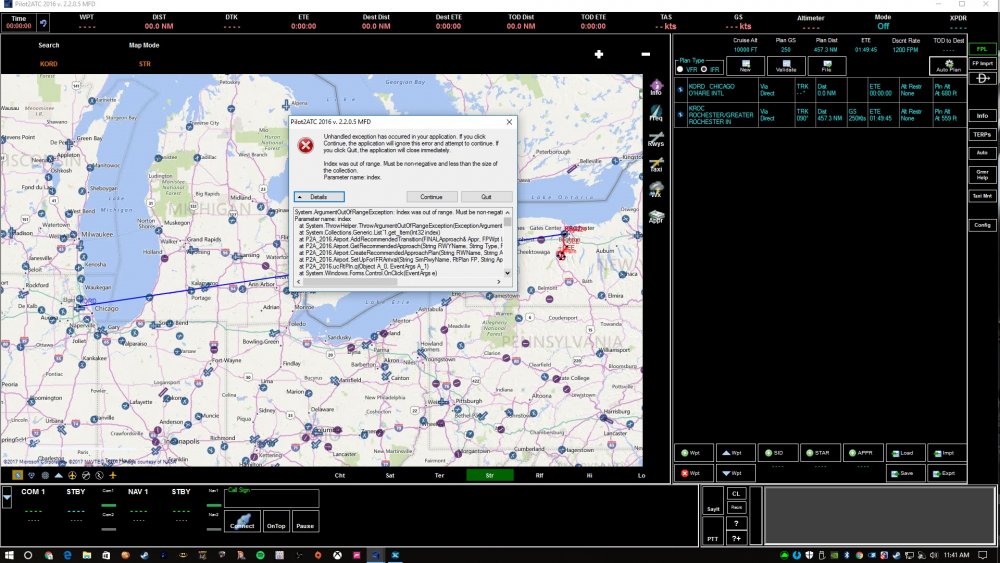Open the airport Info icon beside the map

pyautogui.click(x=656, y=88)
